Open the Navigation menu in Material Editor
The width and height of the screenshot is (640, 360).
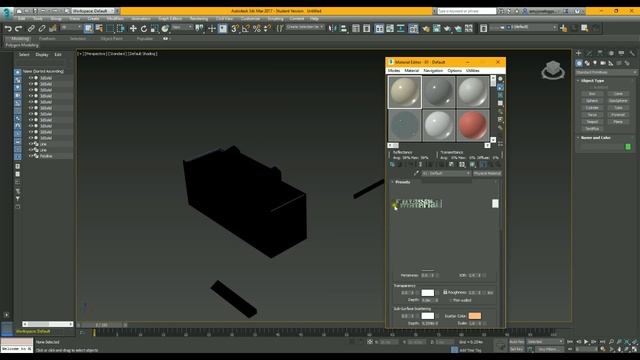click(433, 71)
